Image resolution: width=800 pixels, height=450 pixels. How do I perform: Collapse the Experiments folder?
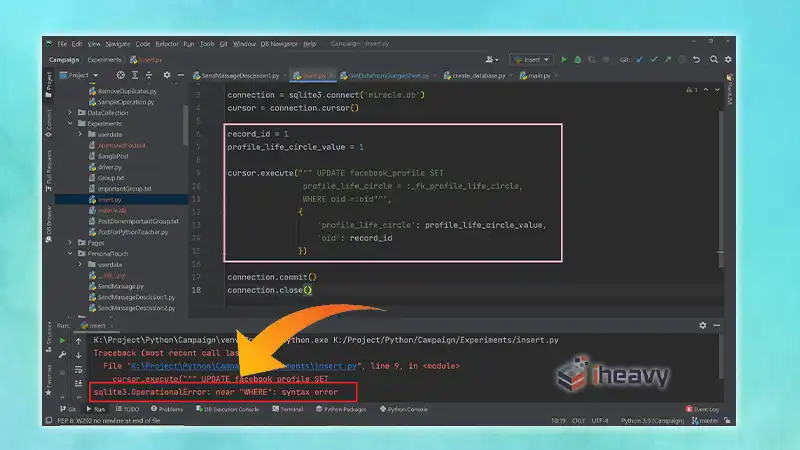point(70,123)
